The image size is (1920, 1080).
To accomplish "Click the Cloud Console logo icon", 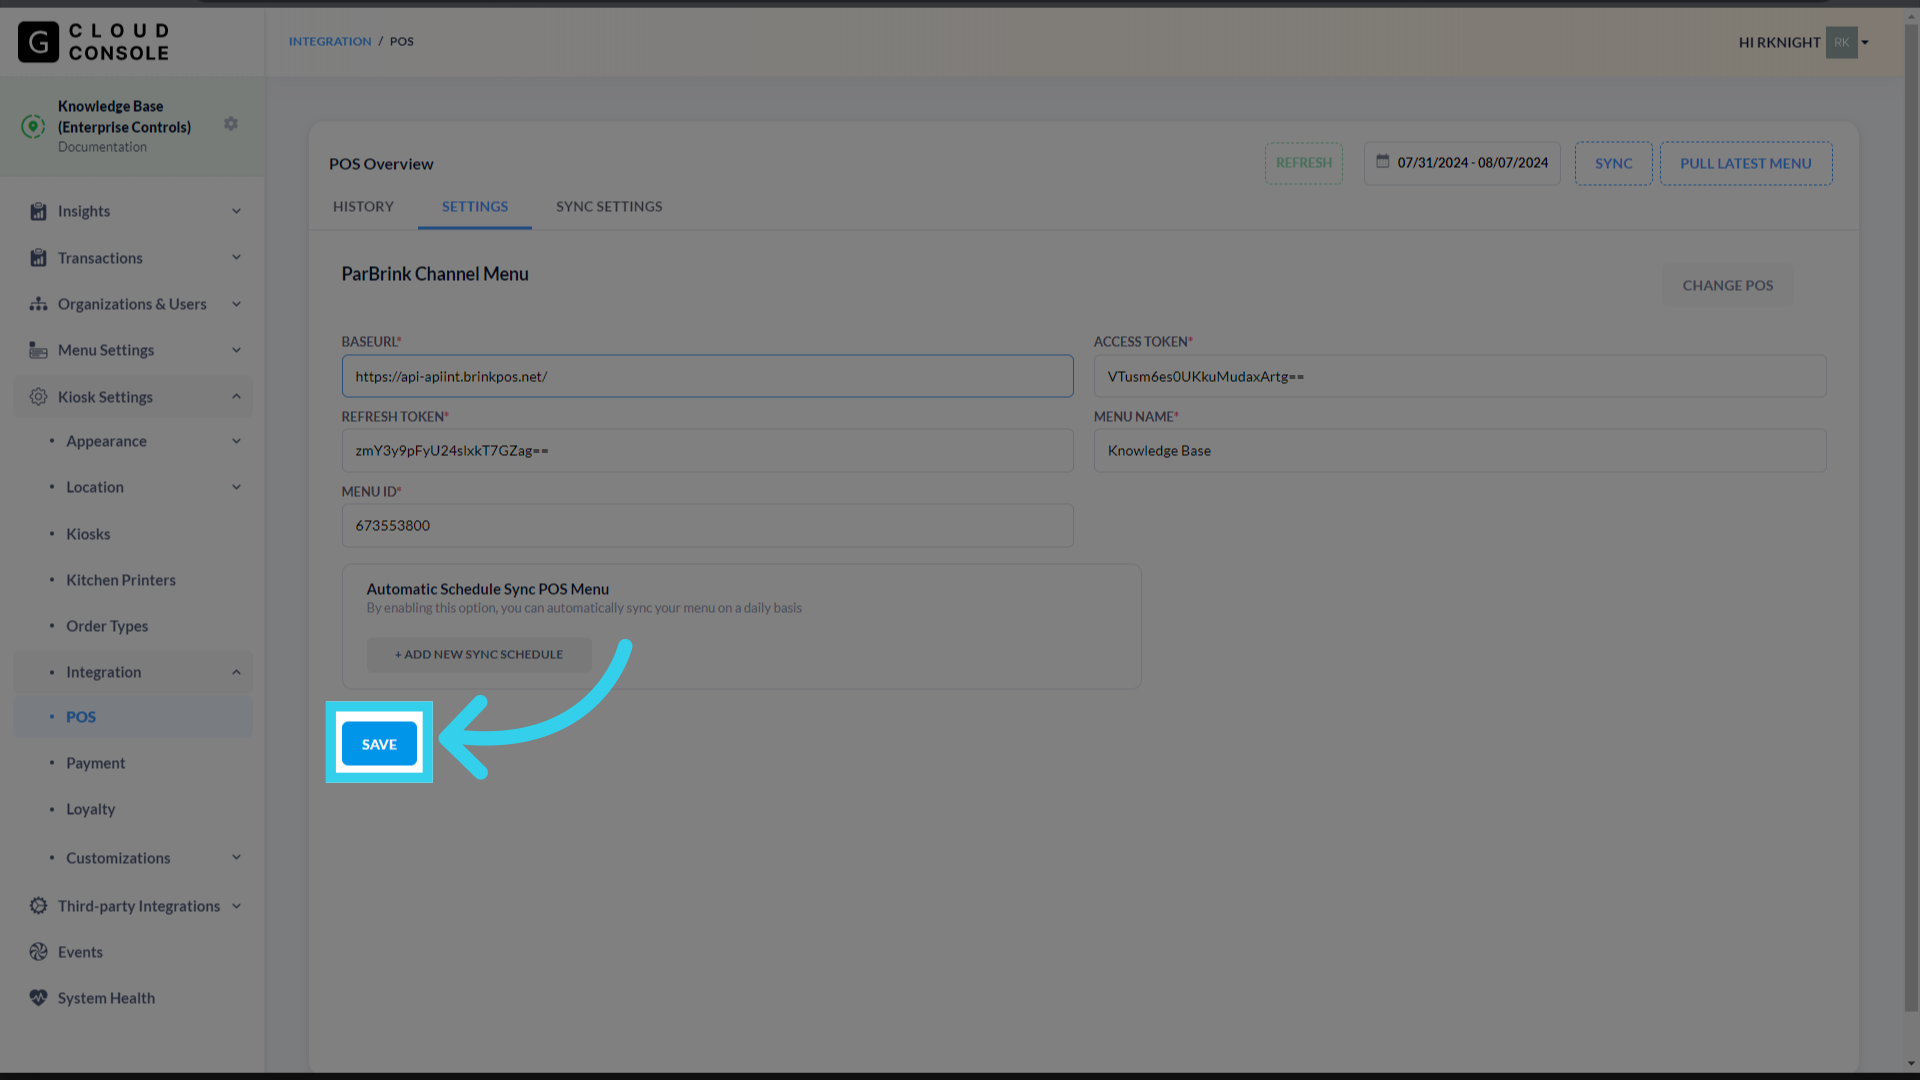I will point(38,42).
